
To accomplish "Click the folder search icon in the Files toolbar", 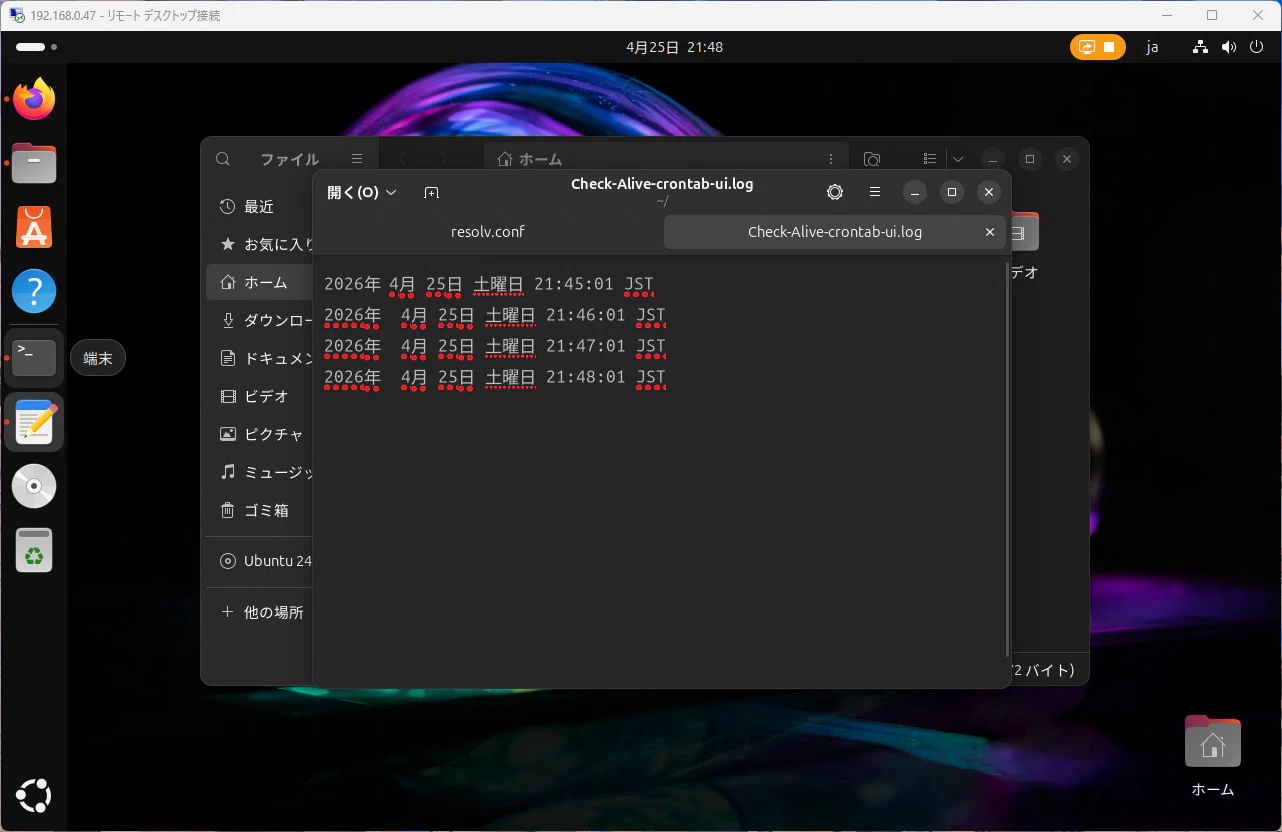I will pyautogui.click(x=872, y=159).
